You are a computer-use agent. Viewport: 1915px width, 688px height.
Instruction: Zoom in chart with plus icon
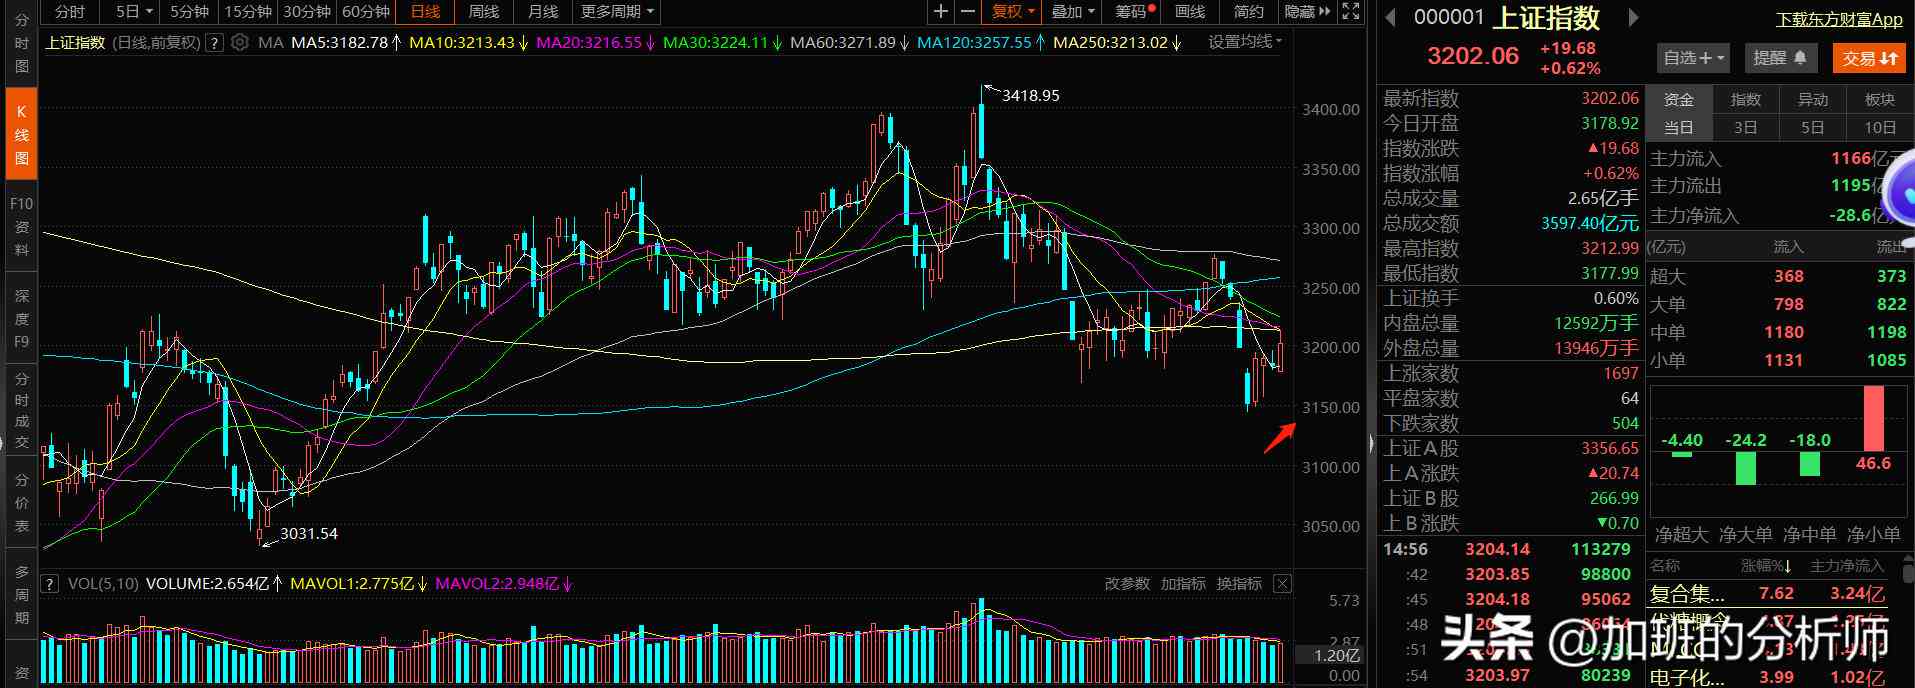click(x=940, y=11)
